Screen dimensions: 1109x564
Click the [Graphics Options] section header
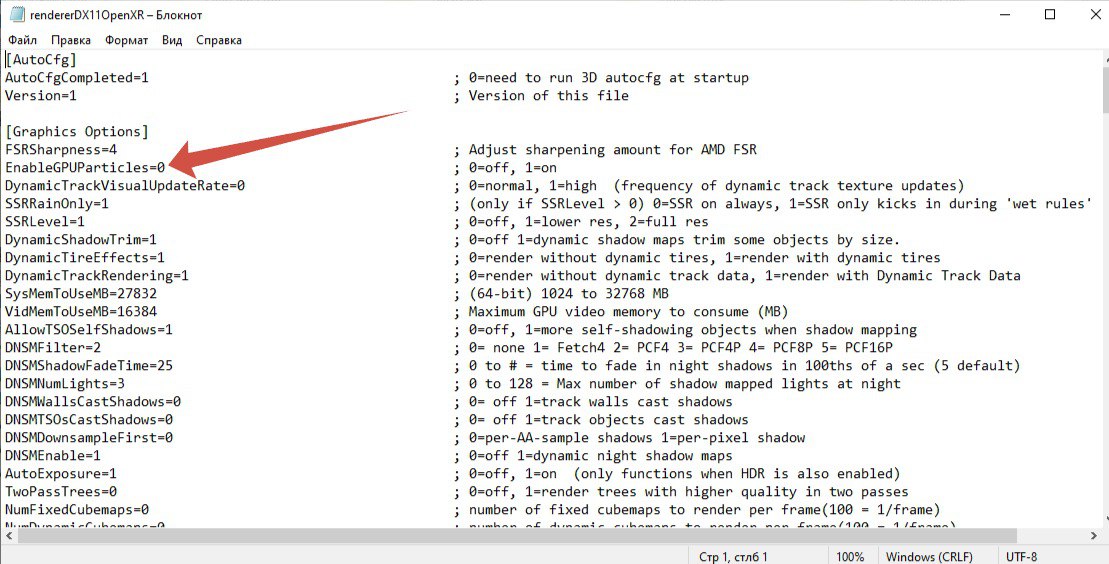(76, 132)
